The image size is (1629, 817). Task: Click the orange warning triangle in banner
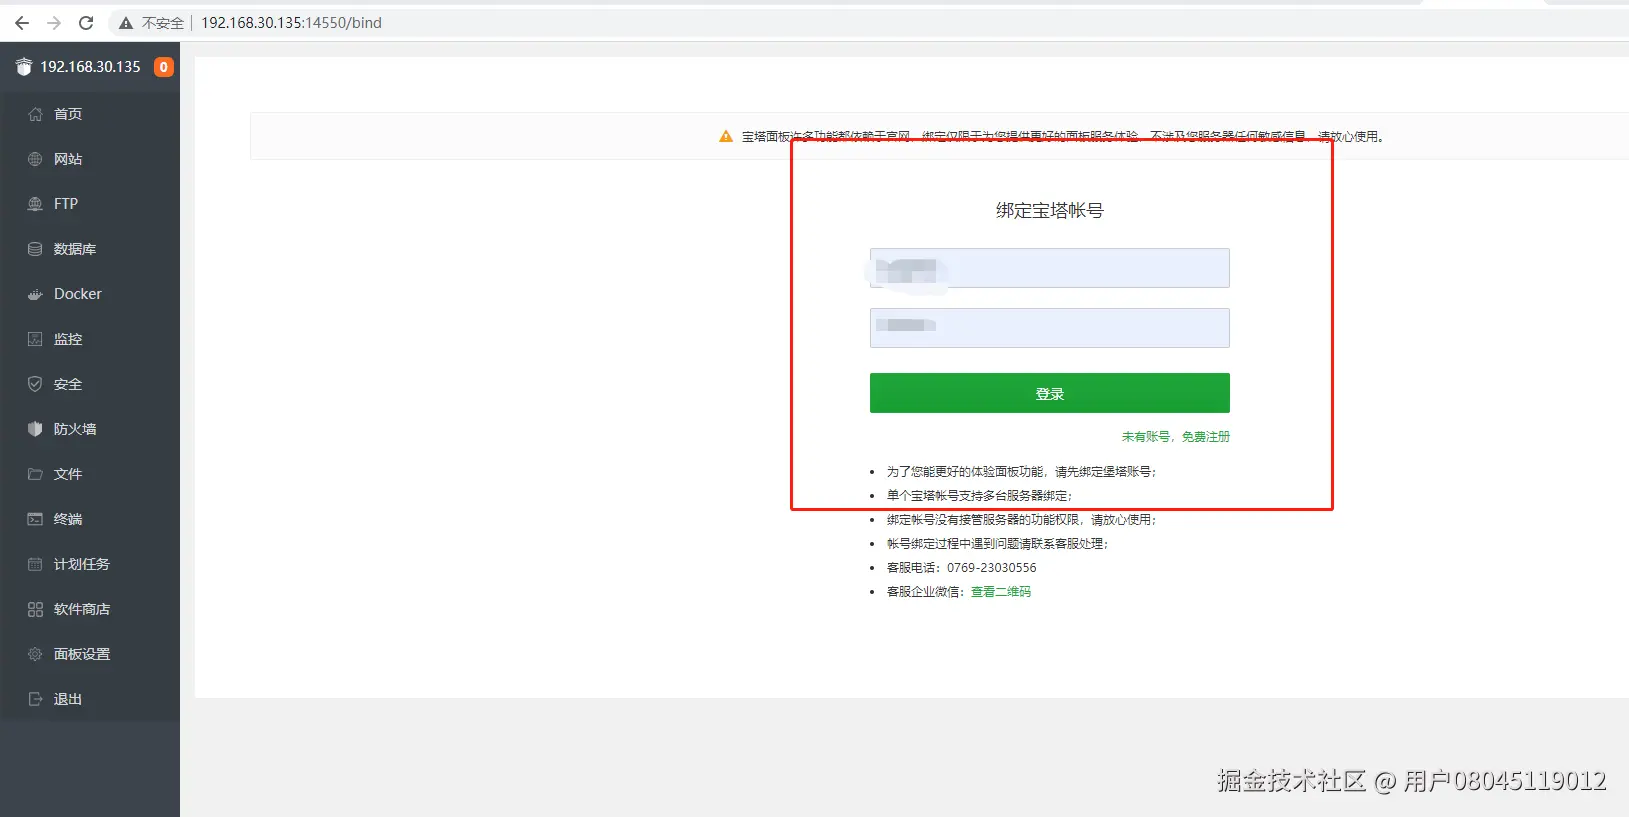point(726,136)
